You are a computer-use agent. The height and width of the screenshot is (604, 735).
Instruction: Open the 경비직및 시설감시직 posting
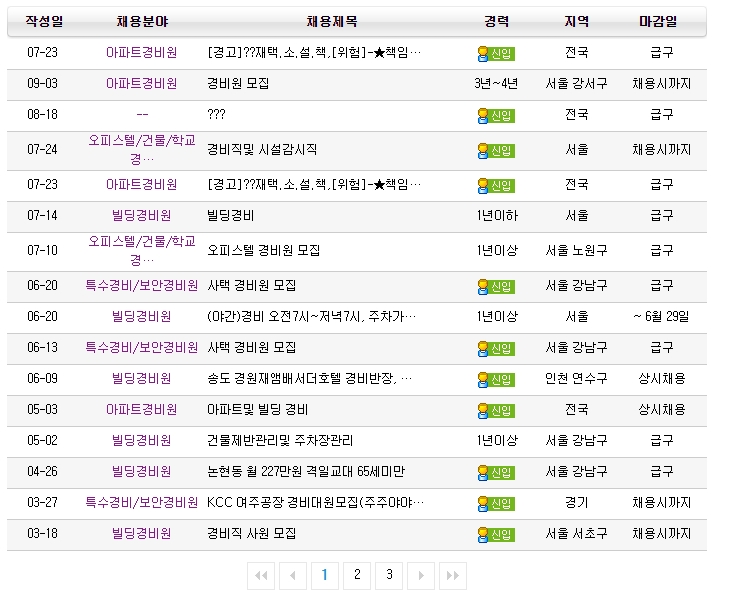coord(262,149)
